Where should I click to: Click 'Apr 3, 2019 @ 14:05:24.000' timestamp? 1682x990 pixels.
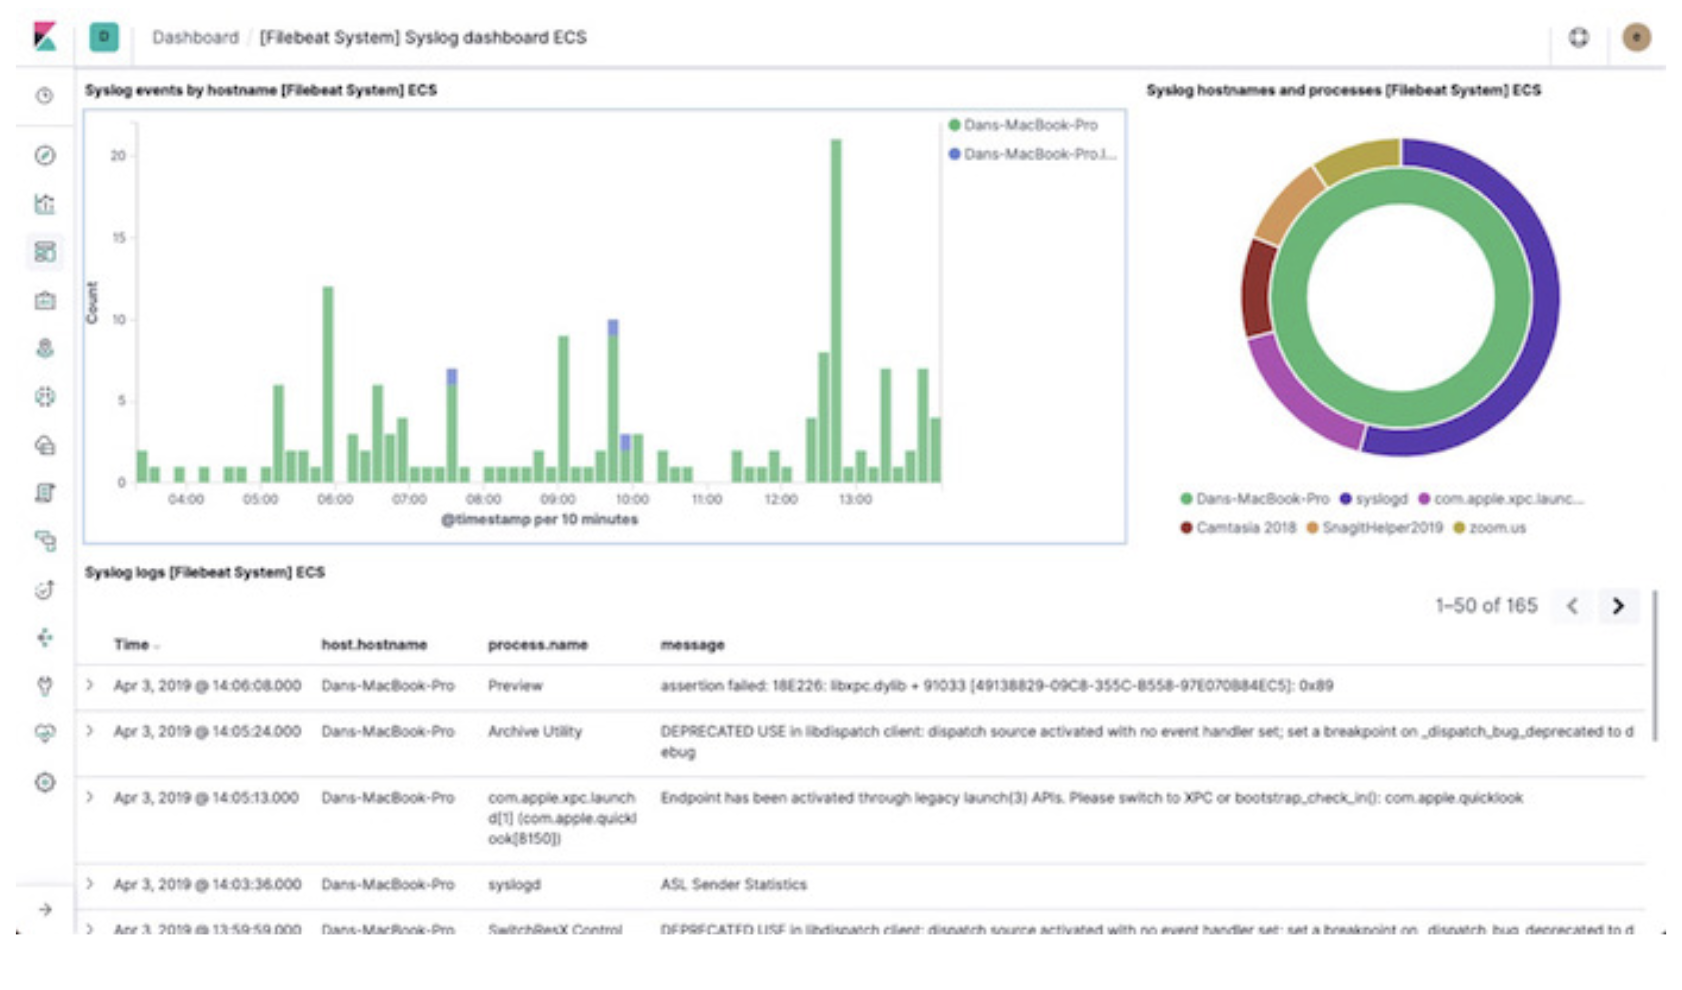(x=207, y=731)
